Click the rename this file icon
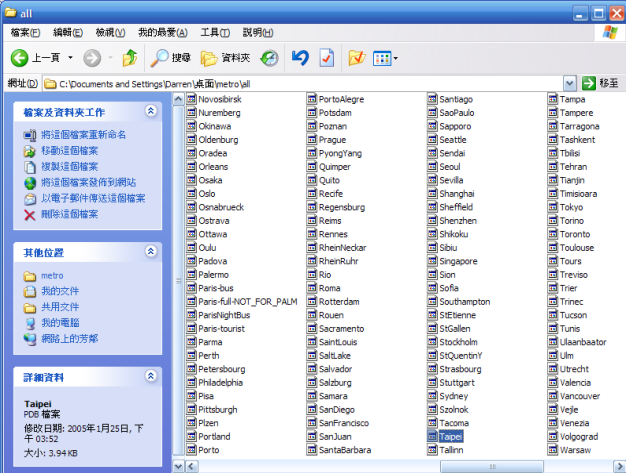The width and height of the screenshot is (626, 473). (30, 135)
